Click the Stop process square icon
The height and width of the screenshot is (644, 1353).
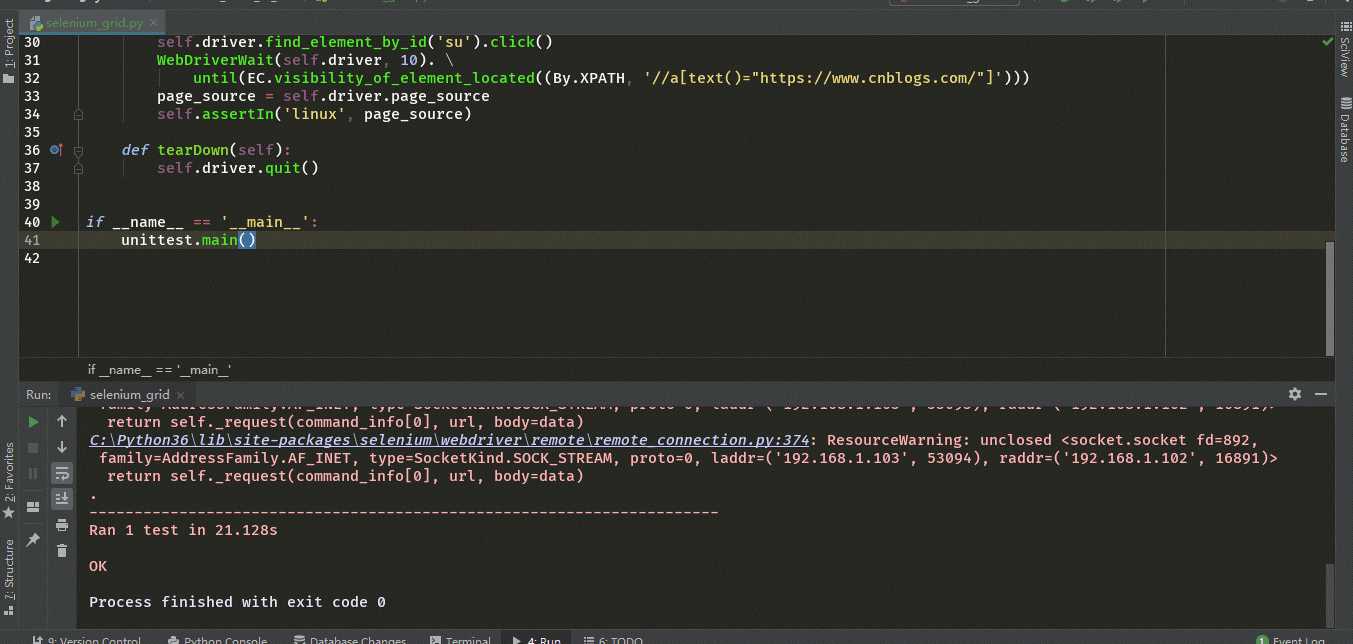coord(33,448)
